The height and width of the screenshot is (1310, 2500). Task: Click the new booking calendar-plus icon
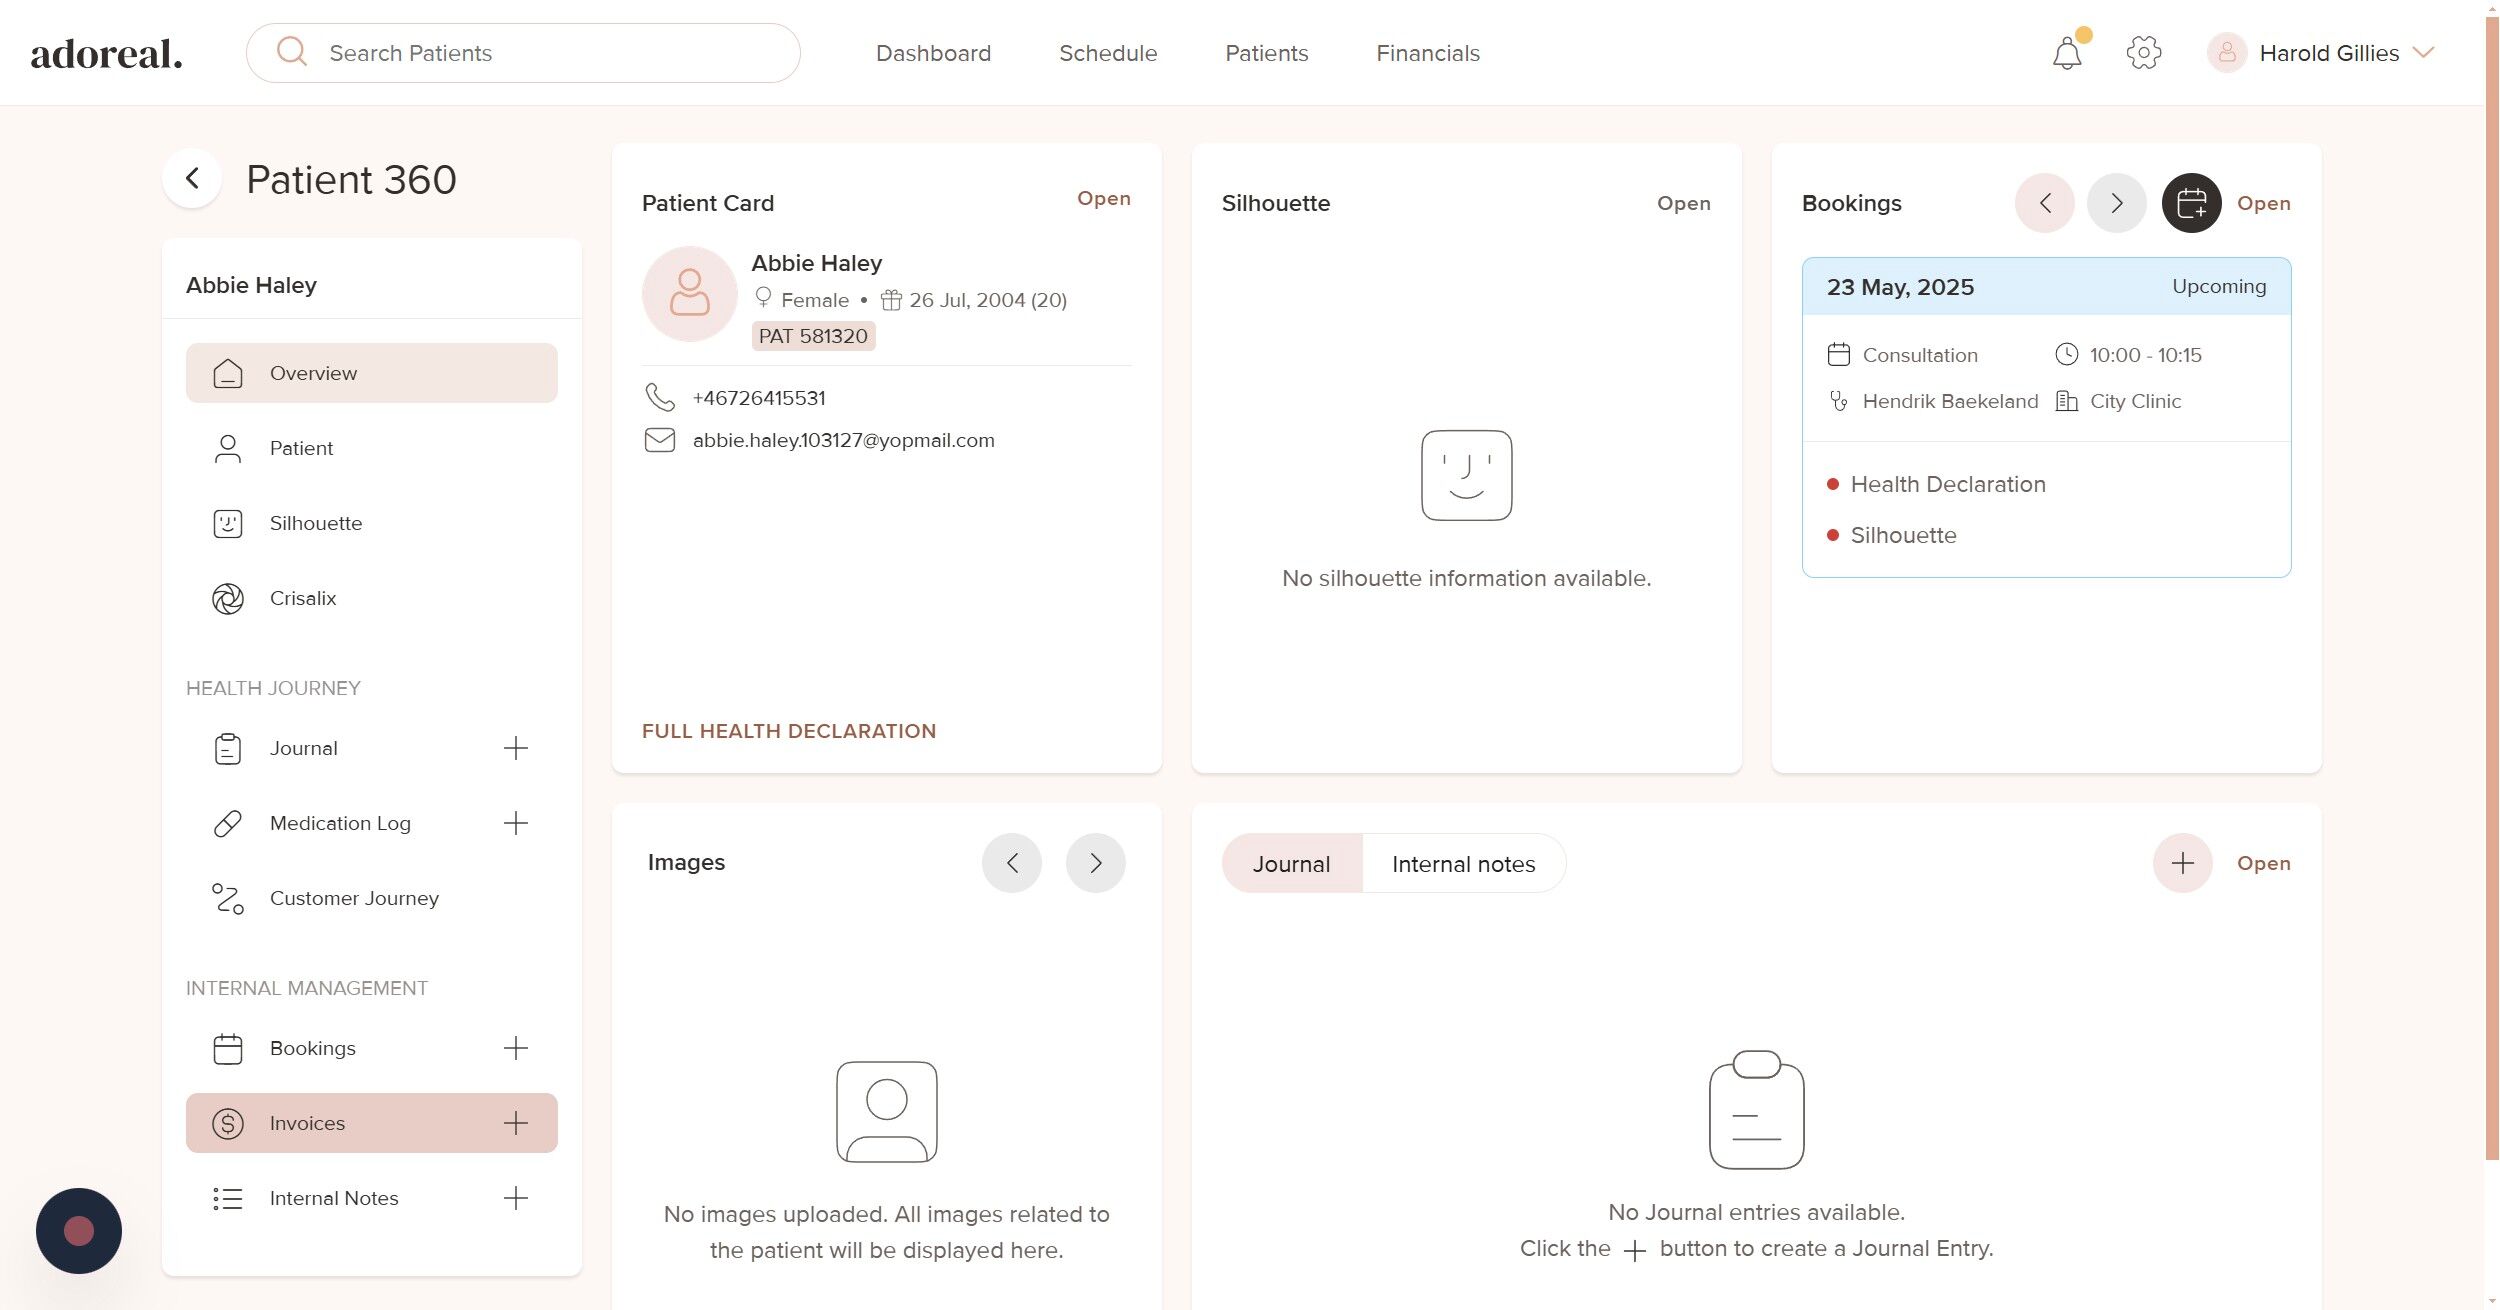(2191, 203)
